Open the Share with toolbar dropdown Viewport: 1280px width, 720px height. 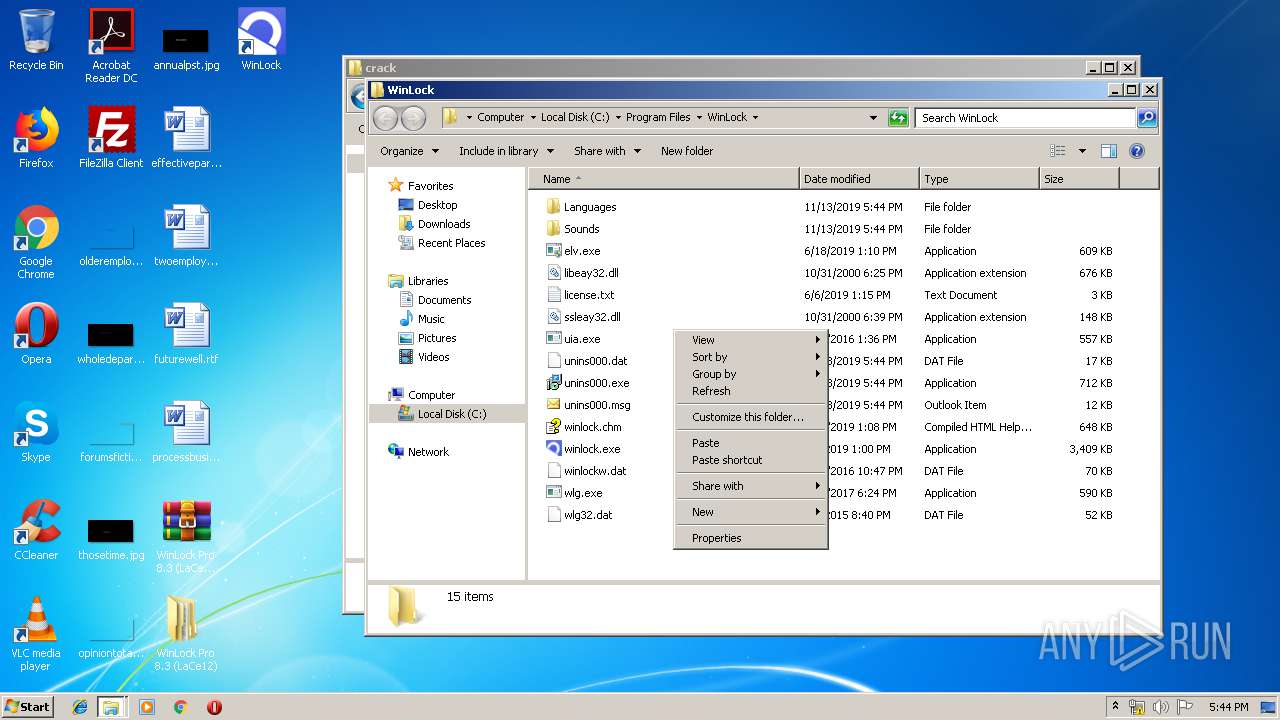tap(607, 151)
